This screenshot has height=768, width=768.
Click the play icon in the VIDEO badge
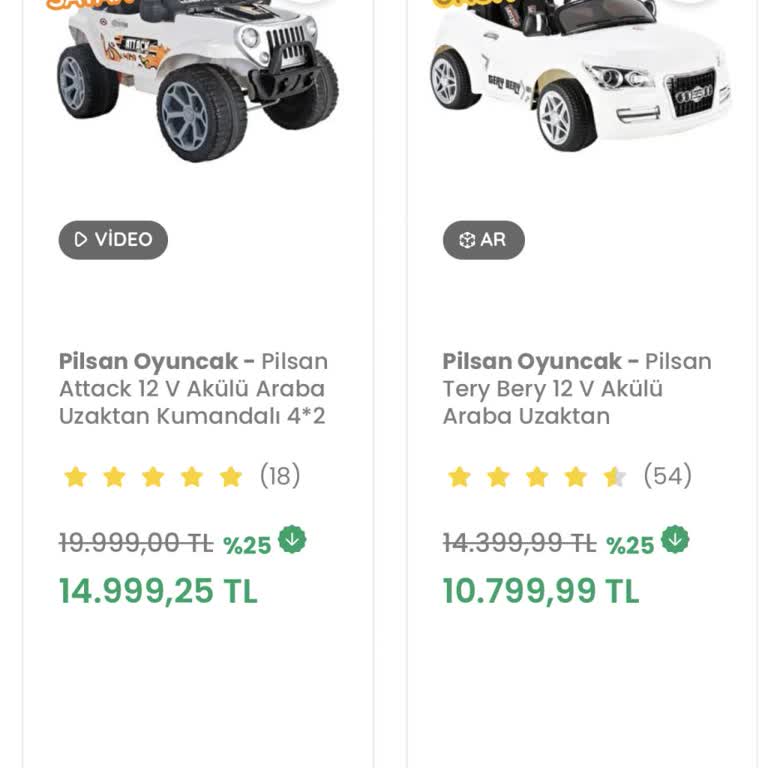pyautogui.click(x=81, y=240)
